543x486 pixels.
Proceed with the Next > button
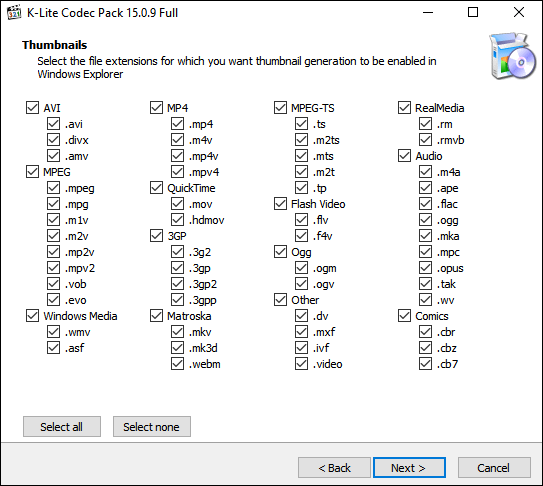409,468
